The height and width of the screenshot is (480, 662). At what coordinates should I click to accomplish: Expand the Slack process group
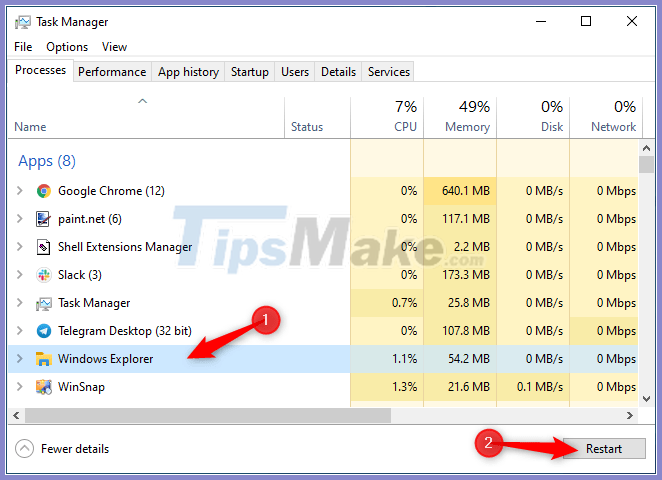pos(19,275)
